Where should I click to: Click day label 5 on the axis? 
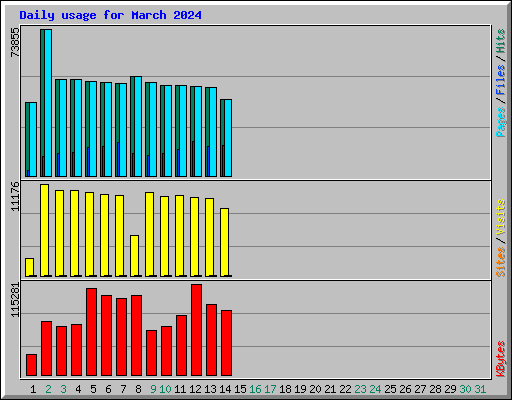pyautogui.click(x=93, y=389)
